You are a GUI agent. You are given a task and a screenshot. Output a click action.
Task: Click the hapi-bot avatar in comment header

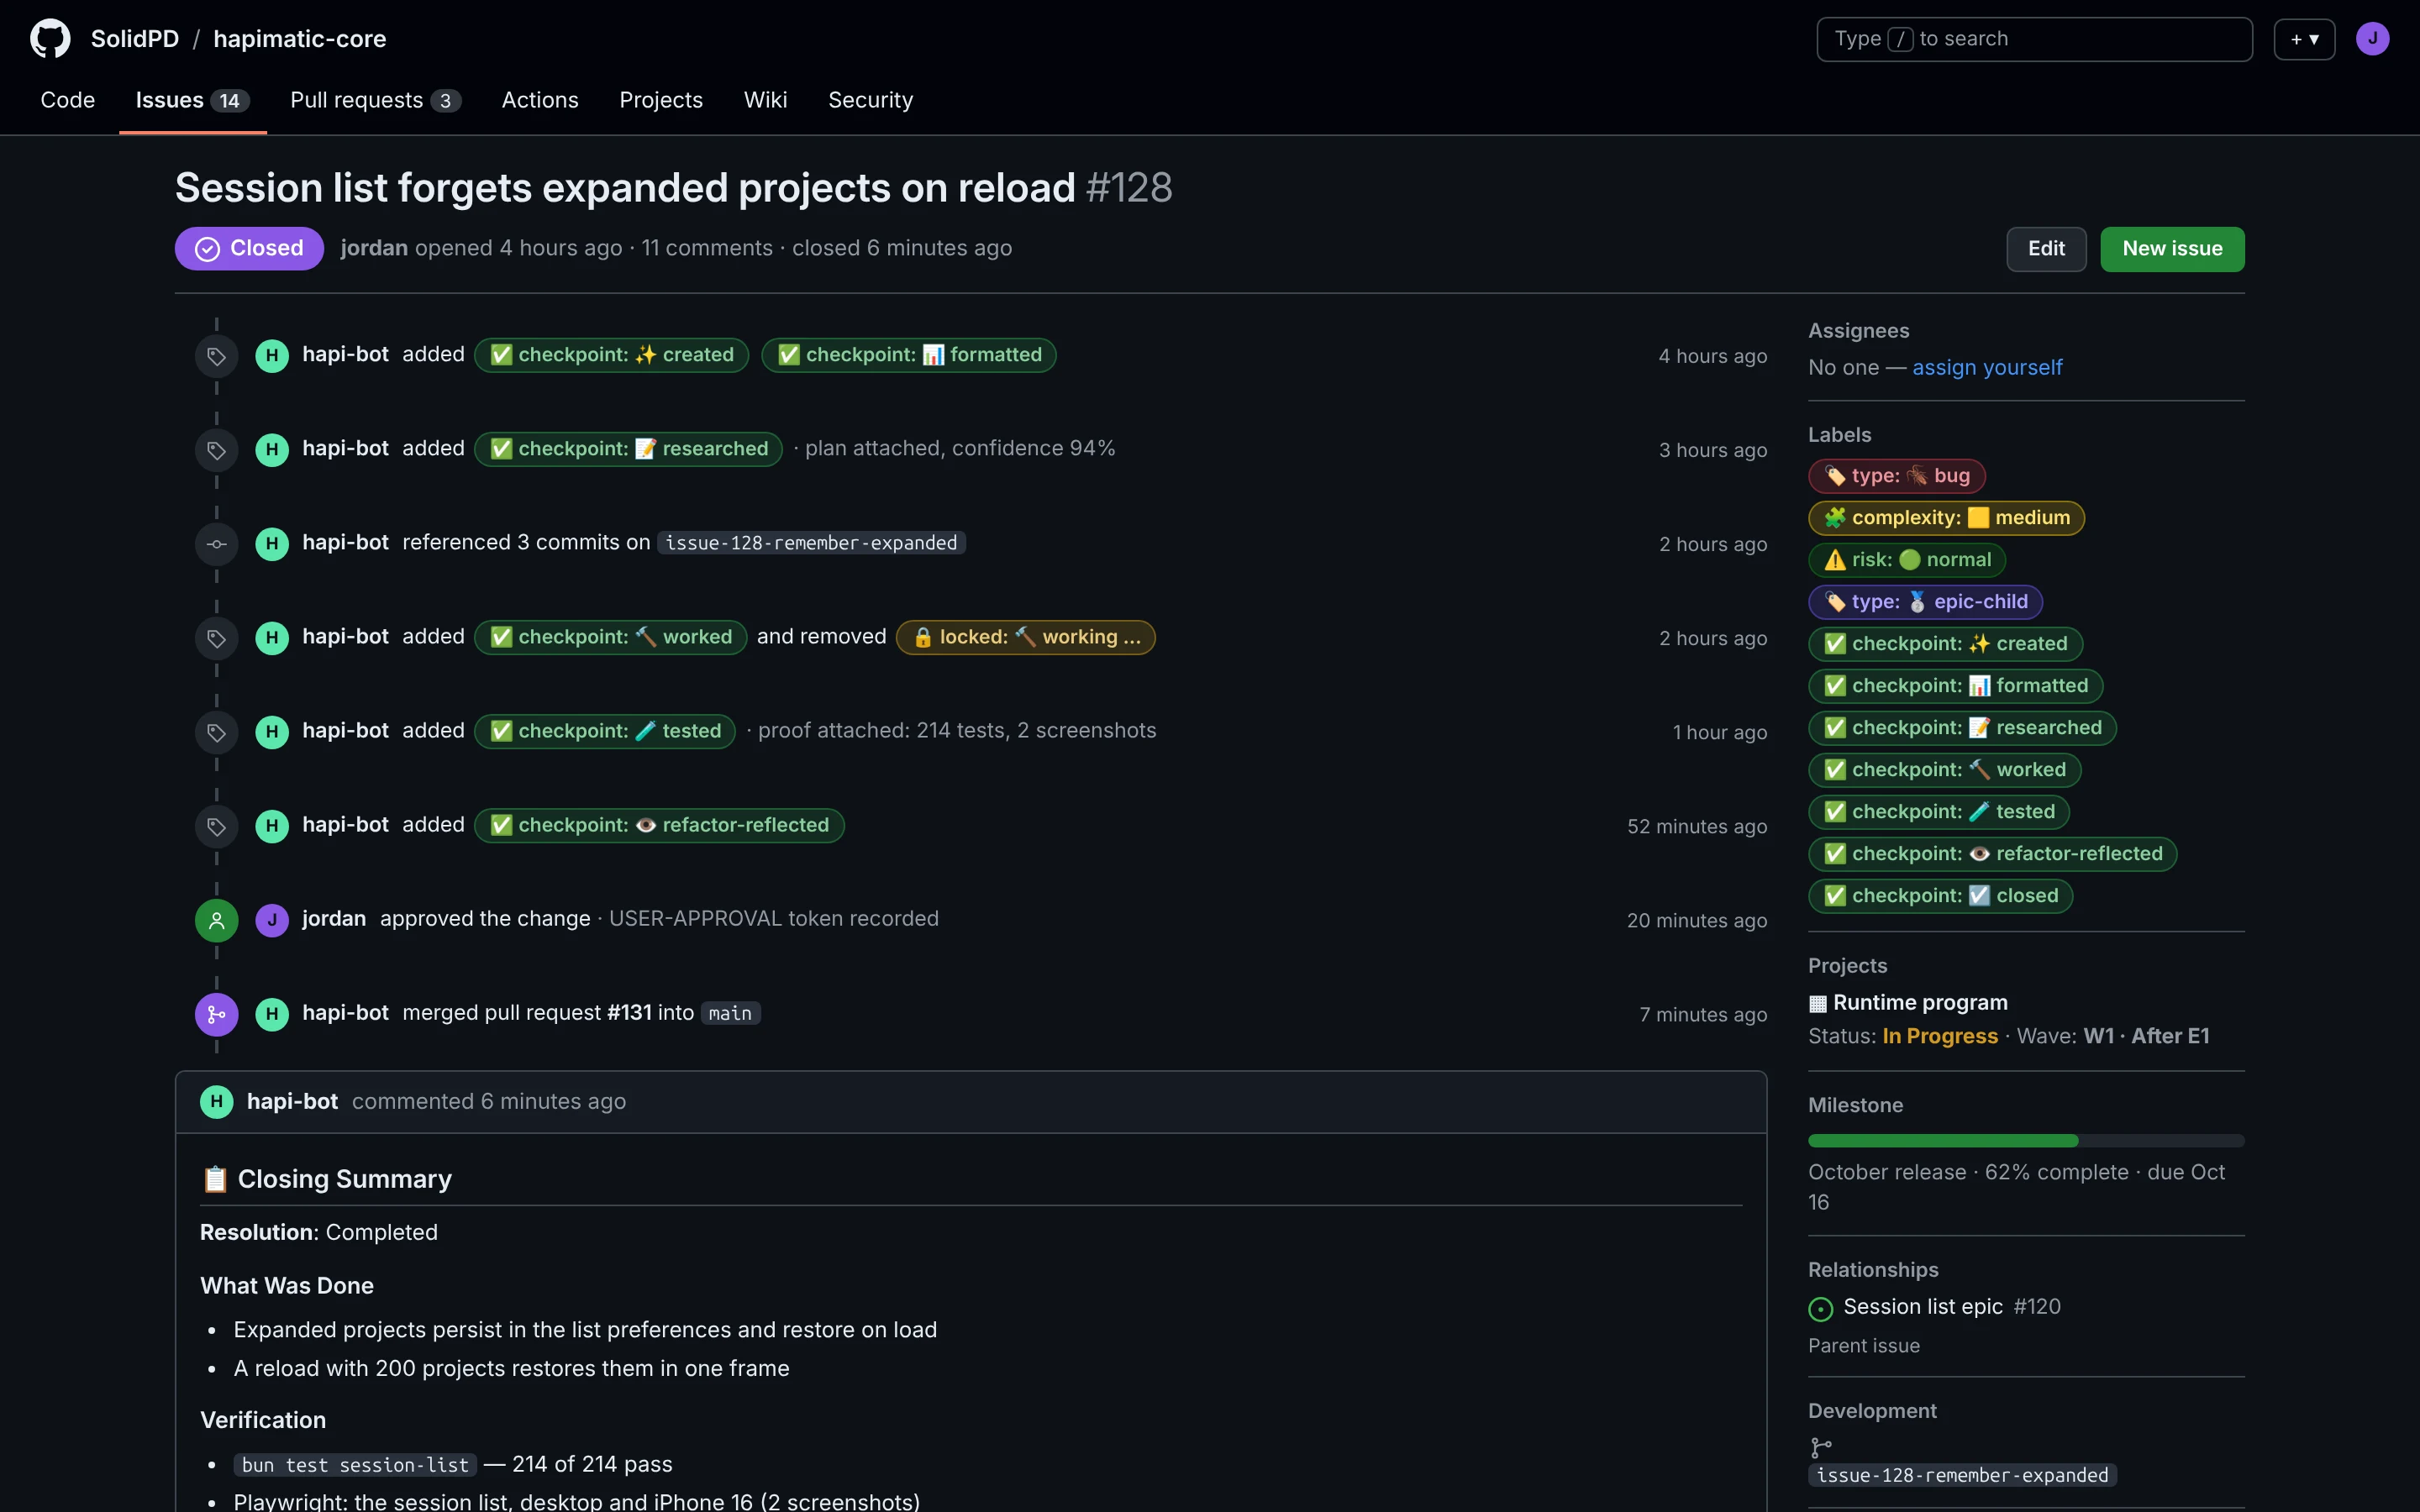tap(216, 1102)
